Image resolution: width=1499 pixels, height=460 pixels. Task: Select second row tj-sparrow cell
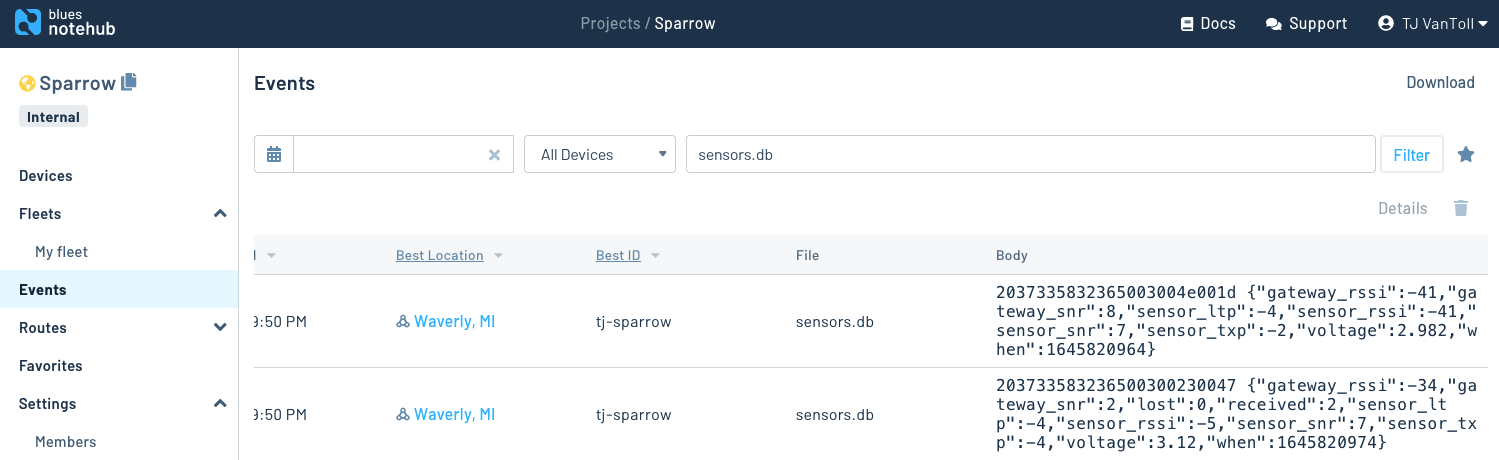[x=633, y=415]
